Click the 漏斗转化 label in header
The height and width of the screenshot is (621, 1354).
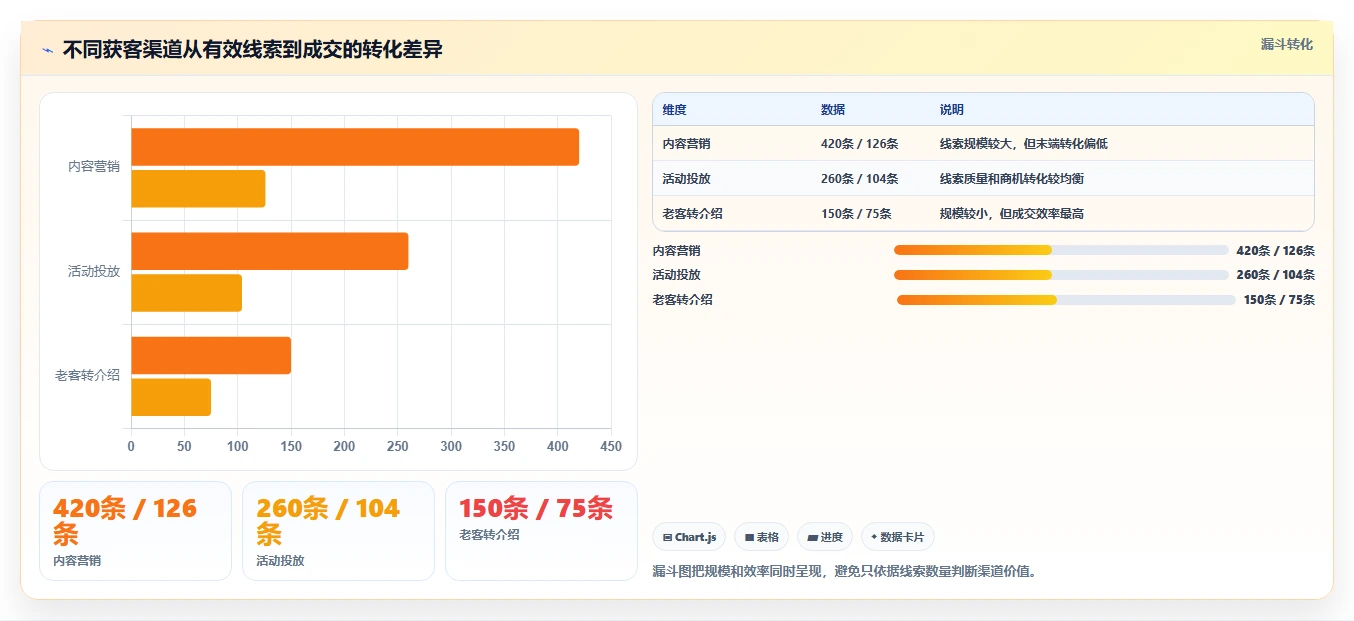[x=1286, y=44]
